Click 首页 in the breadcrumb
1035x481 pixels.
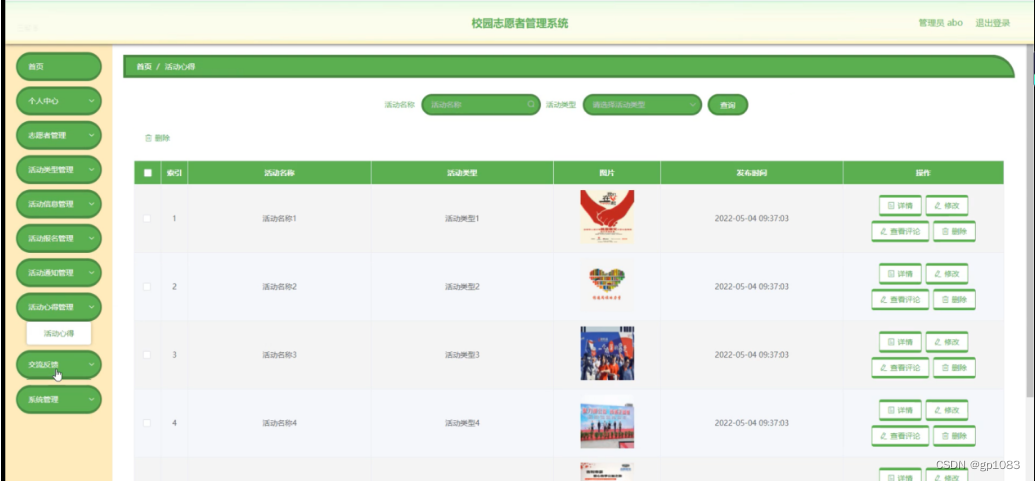click(144, 67)
